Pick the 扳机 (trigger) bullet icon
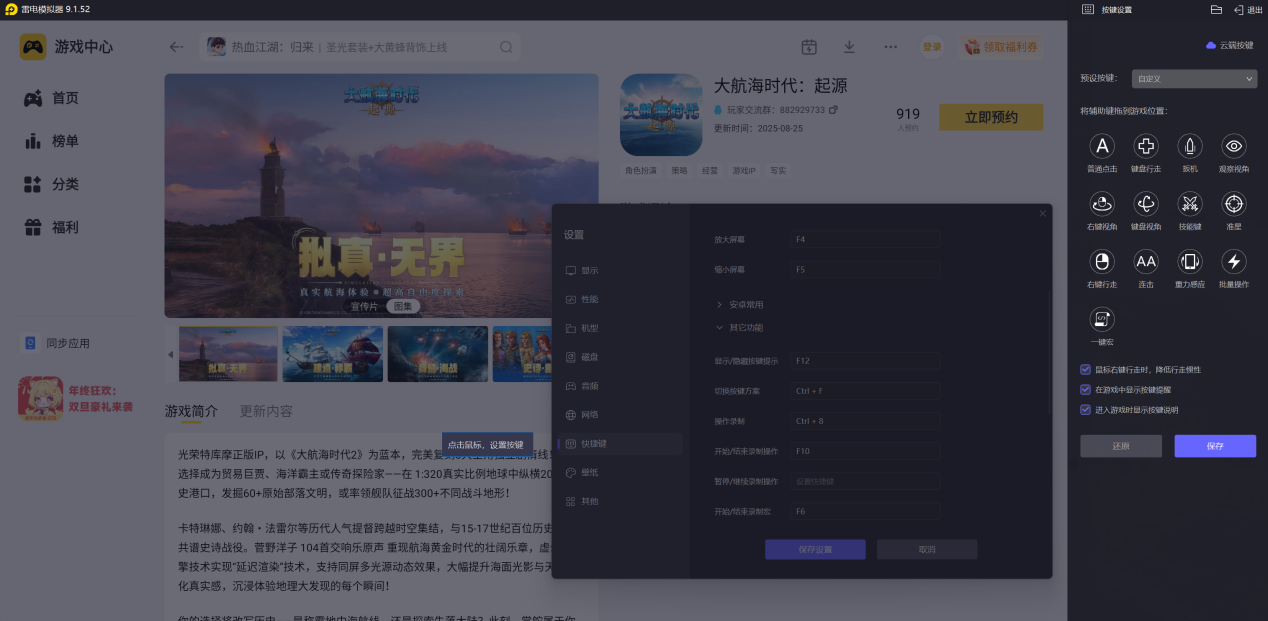This screenshot has width=1268, height=621. point(1190,147)
